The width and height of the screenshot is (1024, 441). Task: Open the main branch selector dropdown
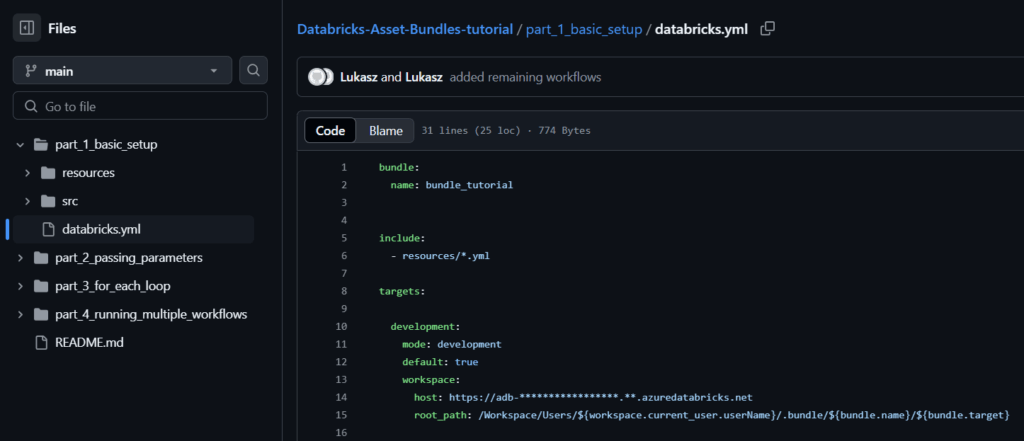(x=122, y=71)
